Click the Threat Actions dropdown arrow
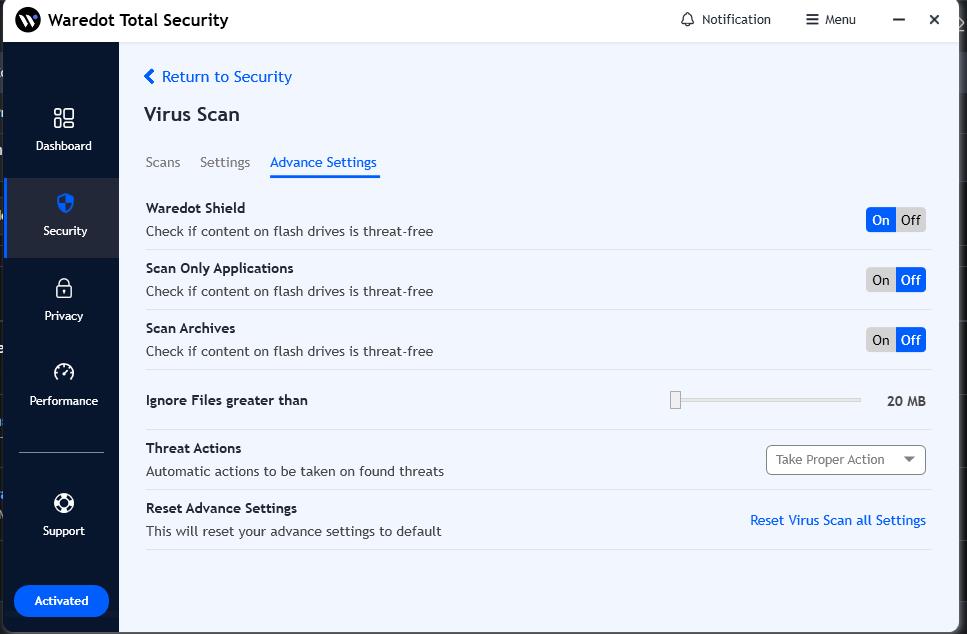The width and height of the screenshot is (967, 634). click(909, 460)
